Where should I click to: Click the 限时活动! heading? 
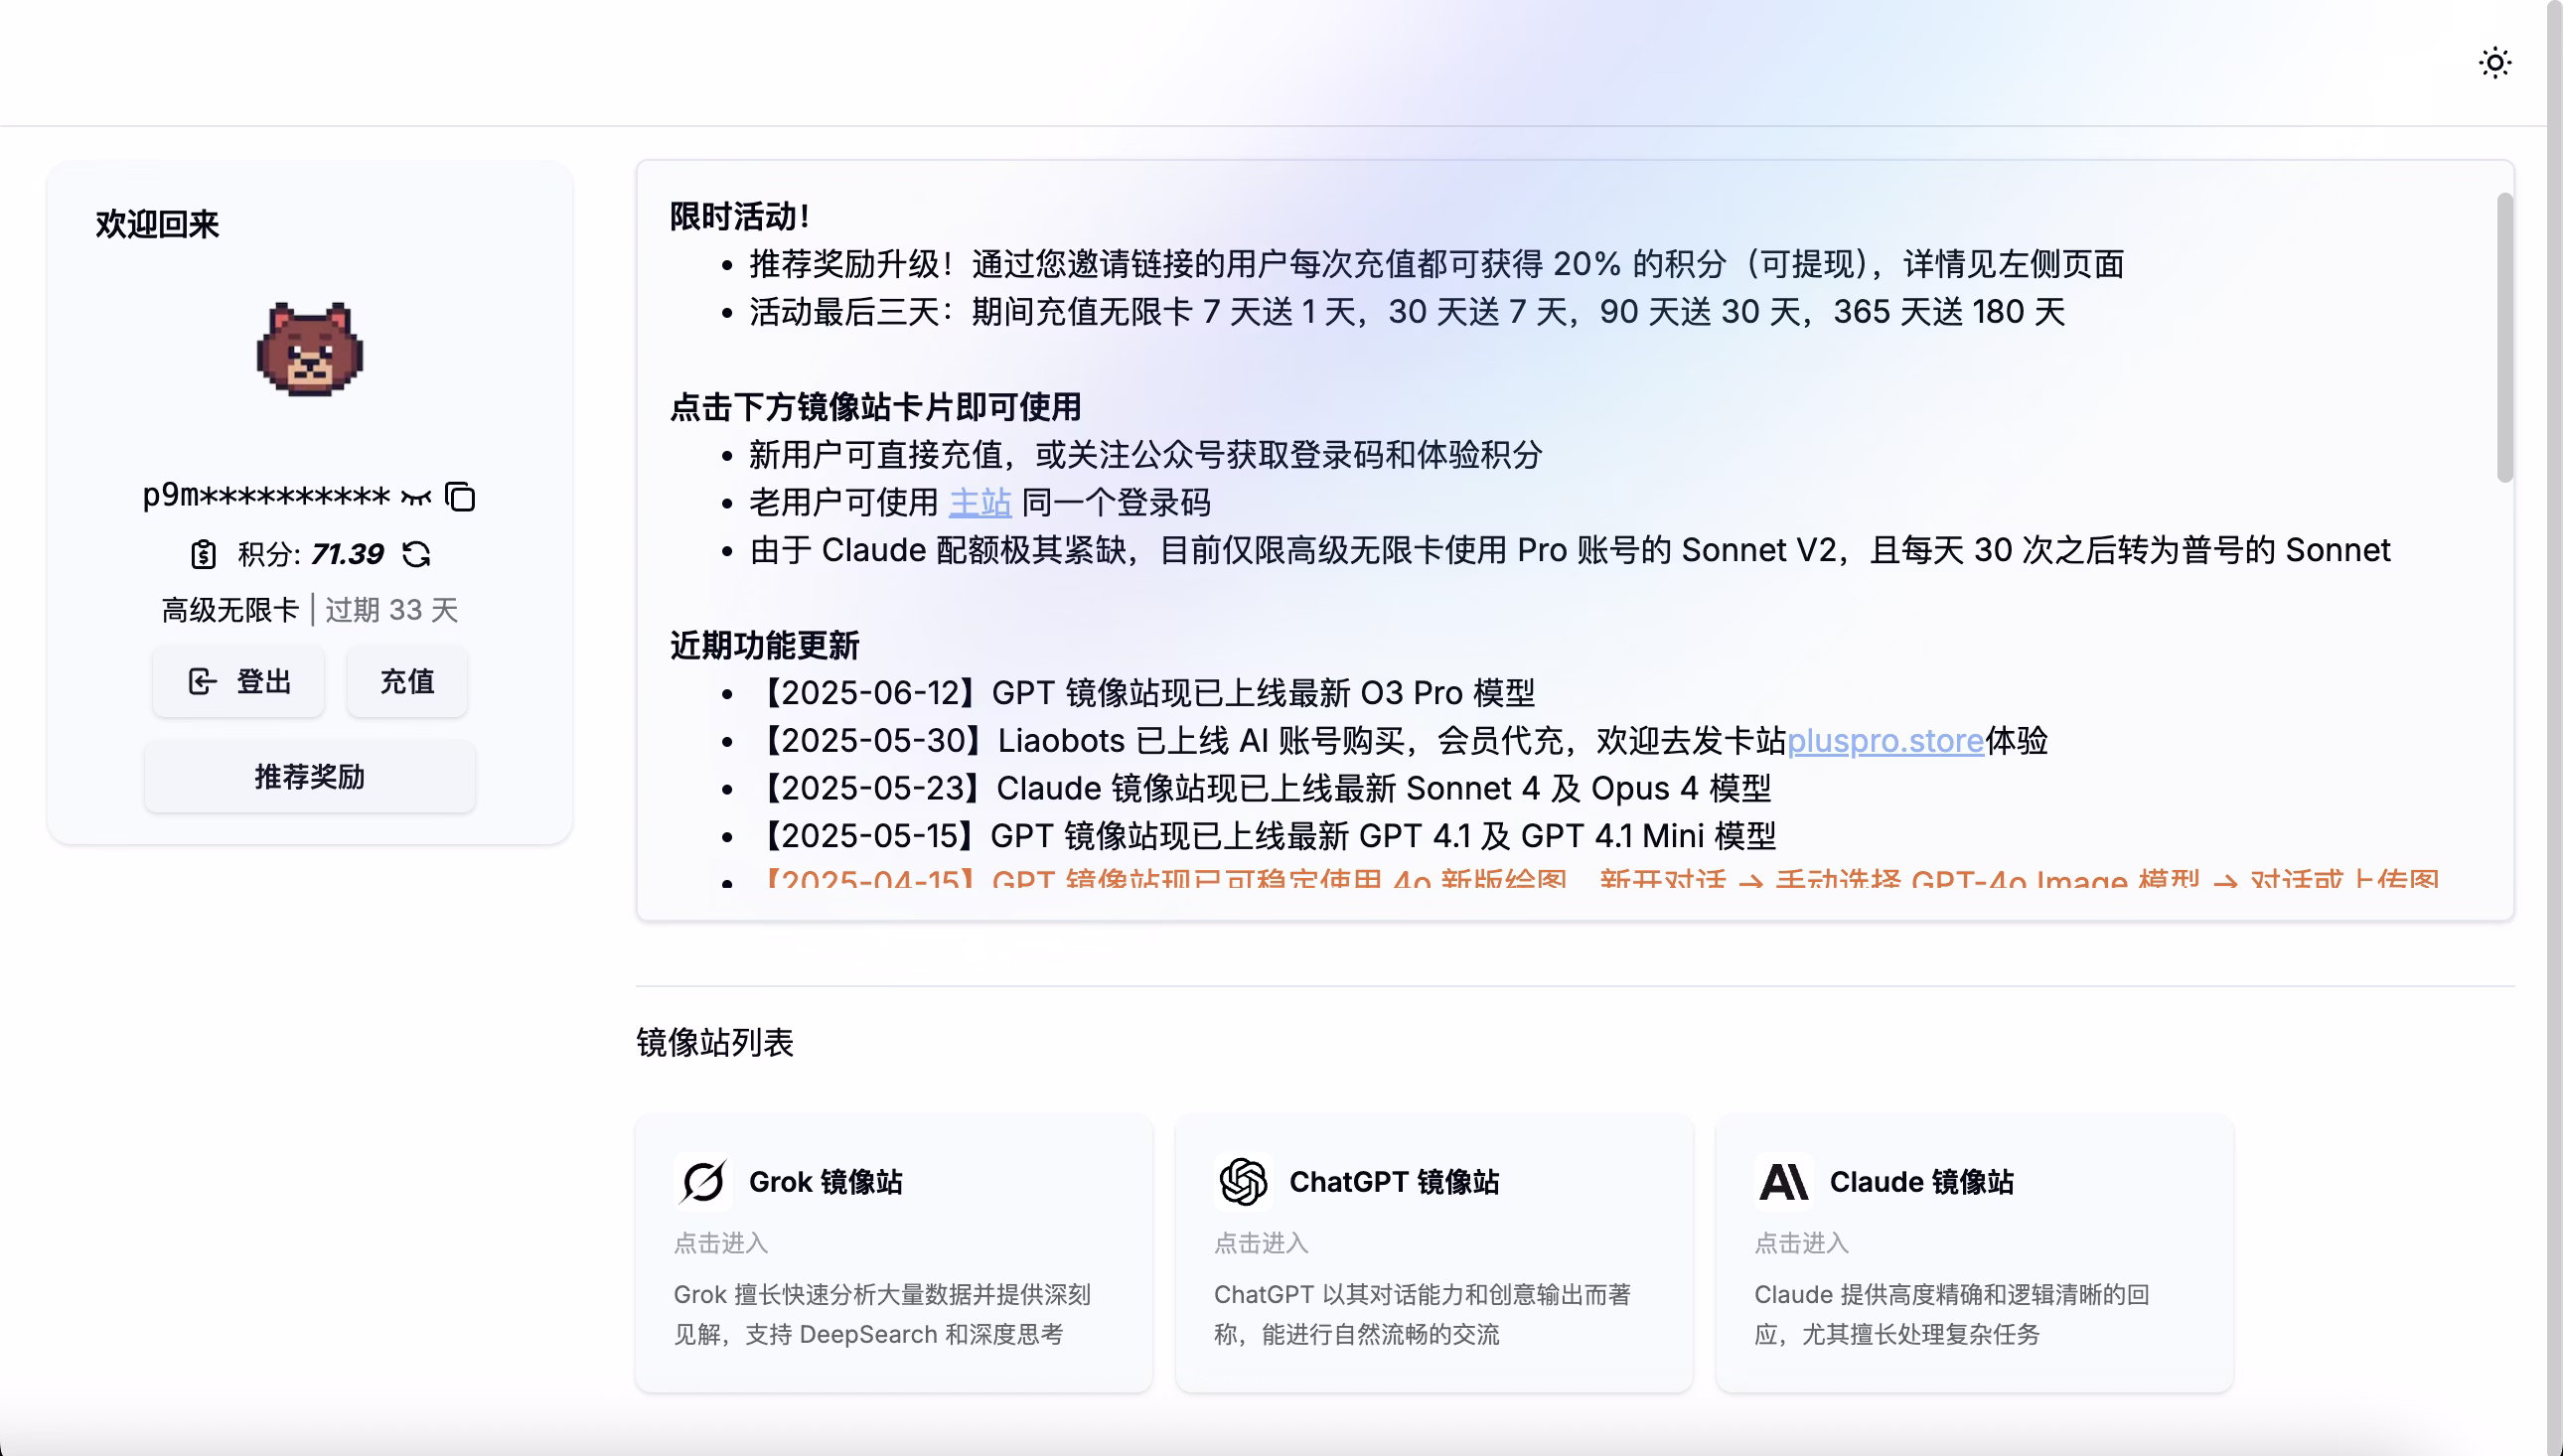coord(739,216)
